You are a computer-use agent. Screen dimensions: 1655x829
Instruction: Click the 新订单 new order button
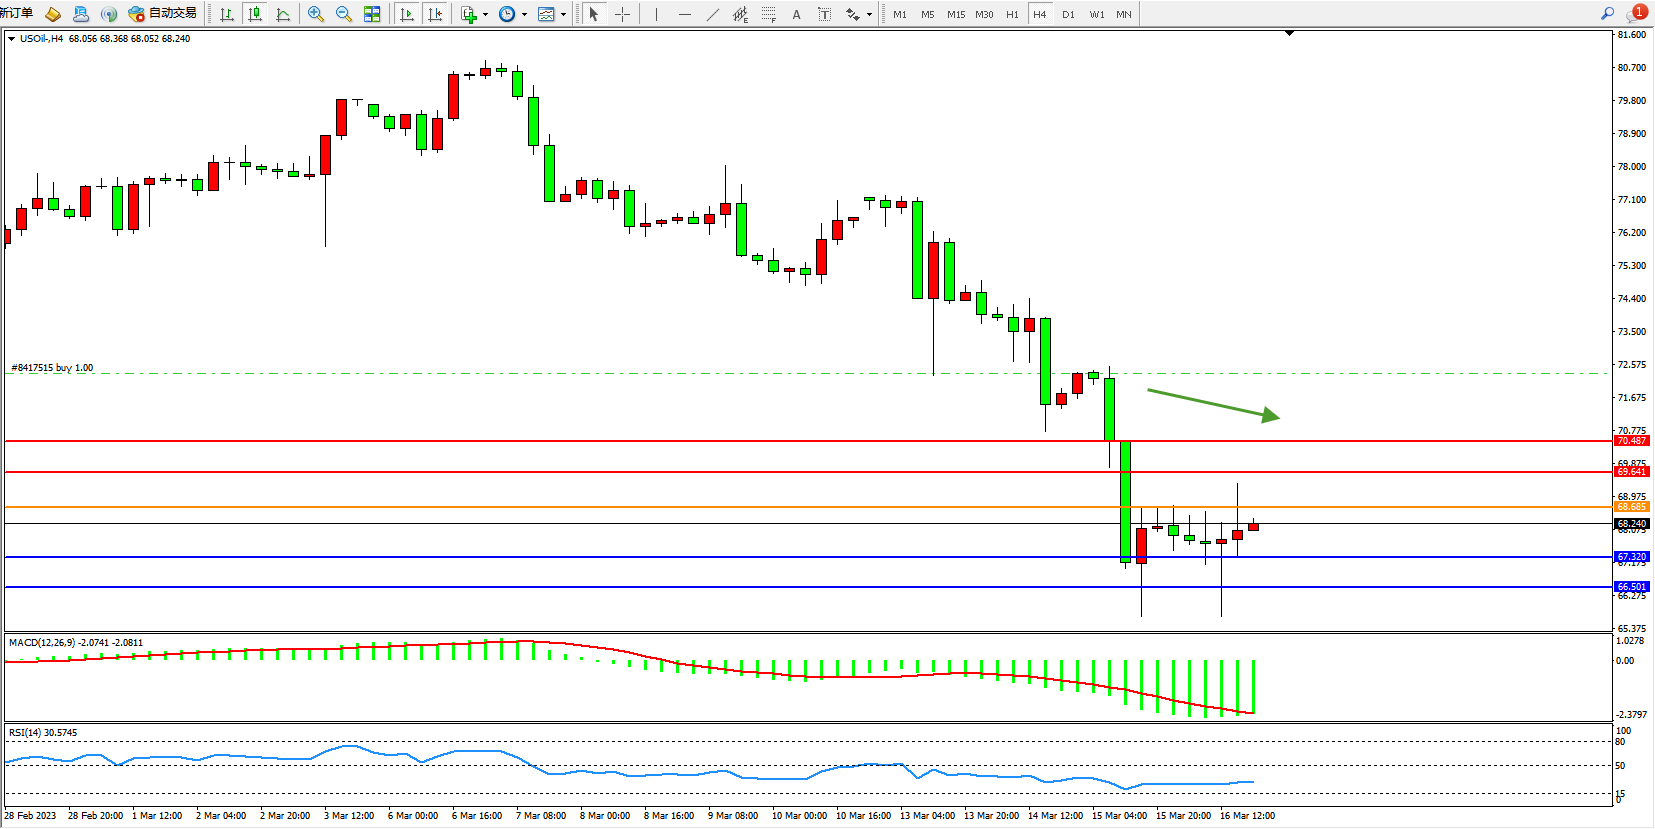(17, 13)
